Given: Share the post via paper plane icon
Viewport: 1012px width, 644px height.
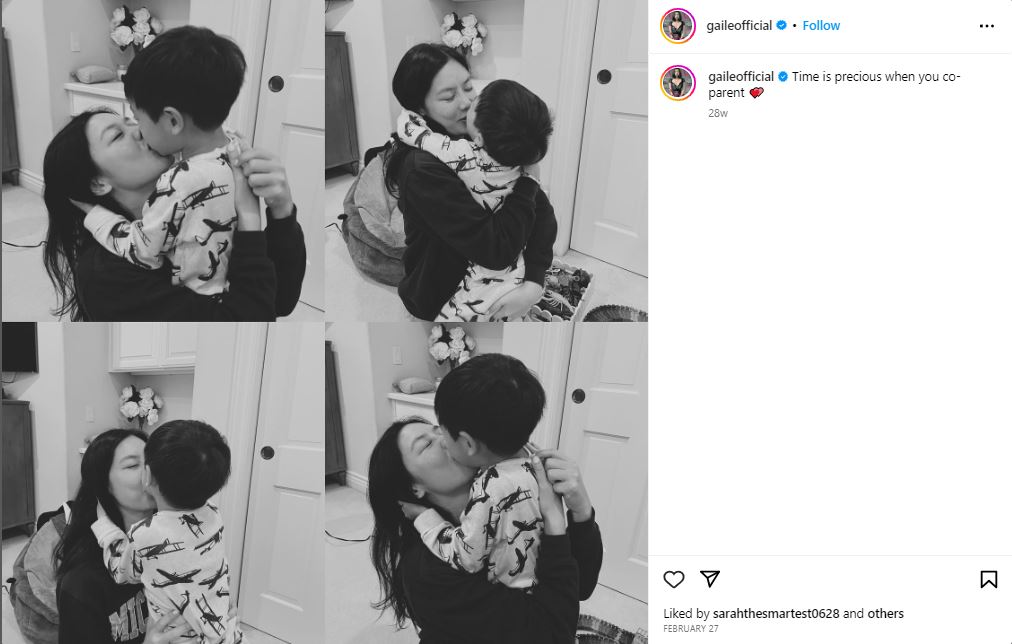Looking at the screenshot, I should [710, 579].
